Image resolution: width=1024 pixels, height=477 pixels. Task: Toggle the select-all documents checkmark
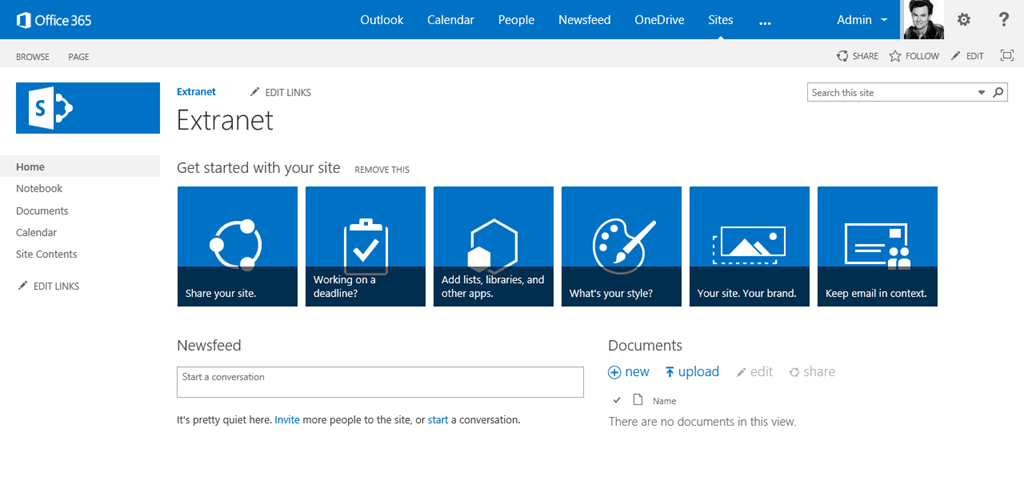click(616, 400)
